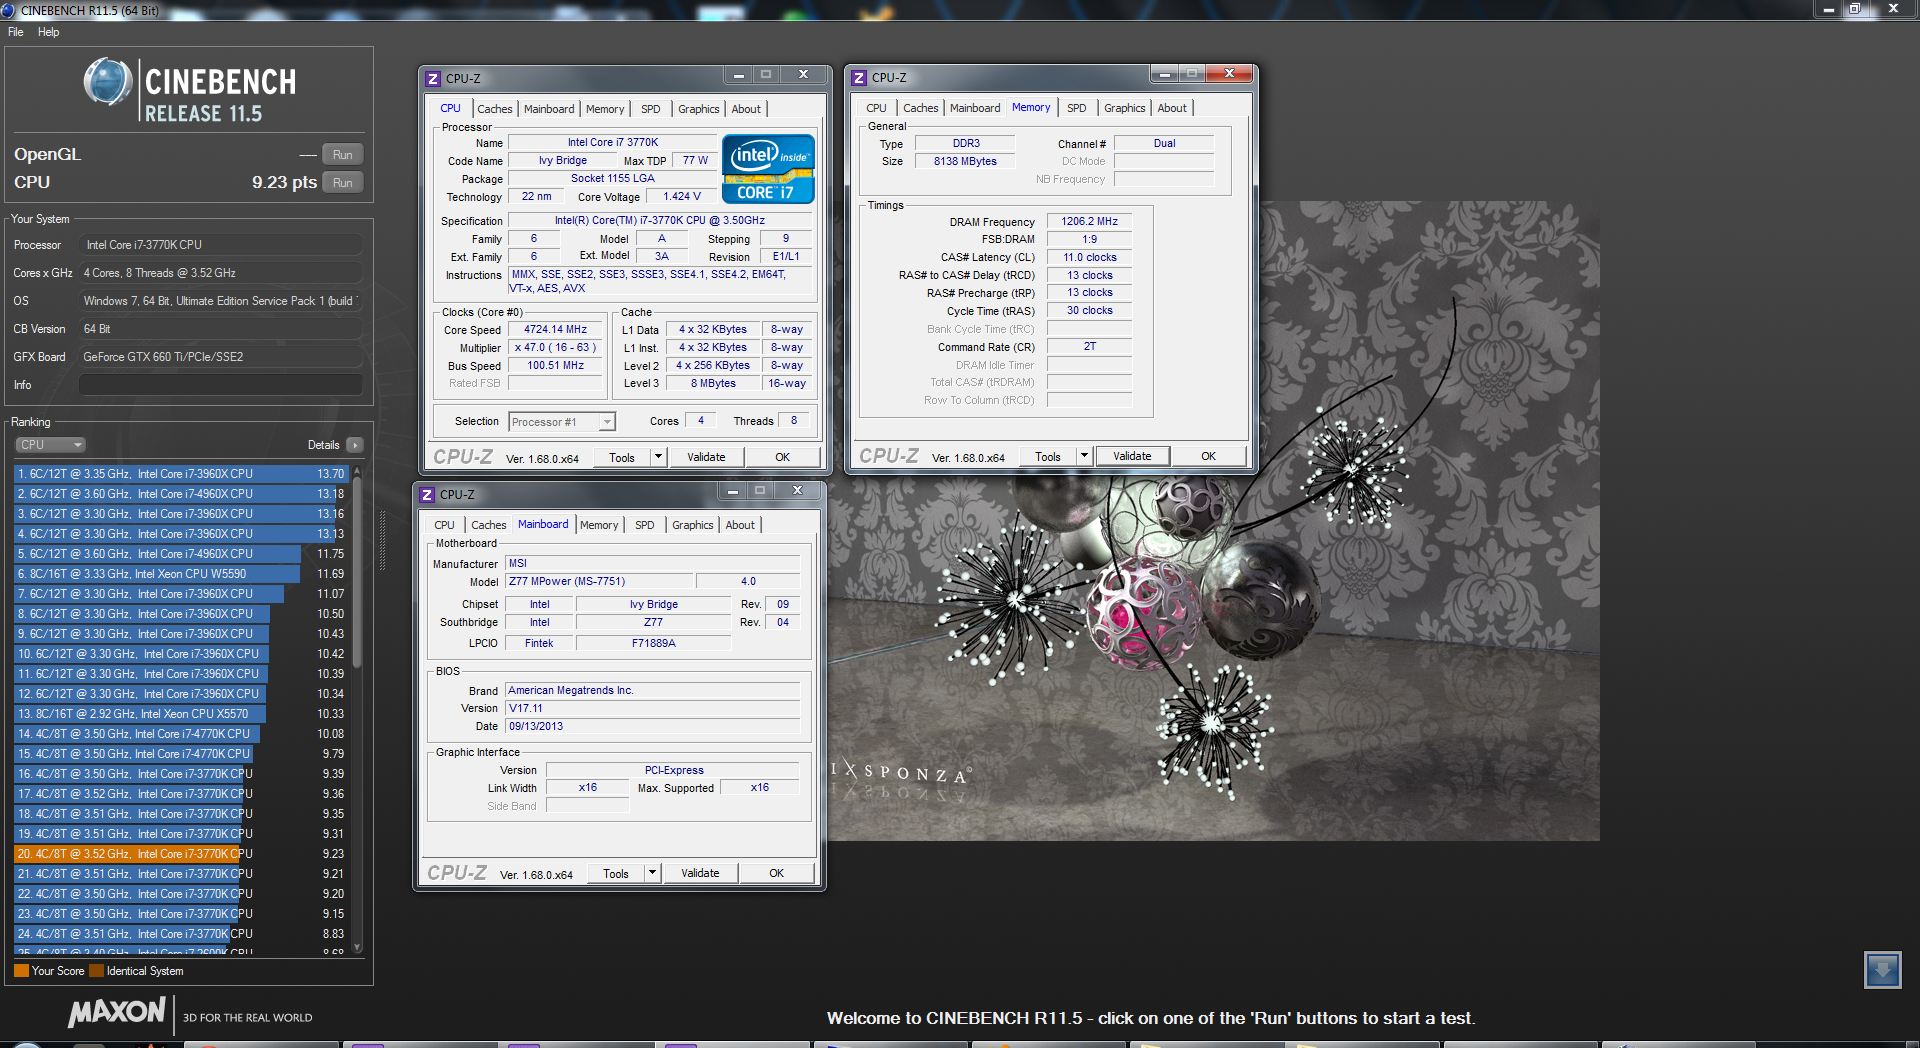Screen dimensions: 1920x1048
Task: Click the Intel Core i7 inside logo
Action: (x=768, y=169)
